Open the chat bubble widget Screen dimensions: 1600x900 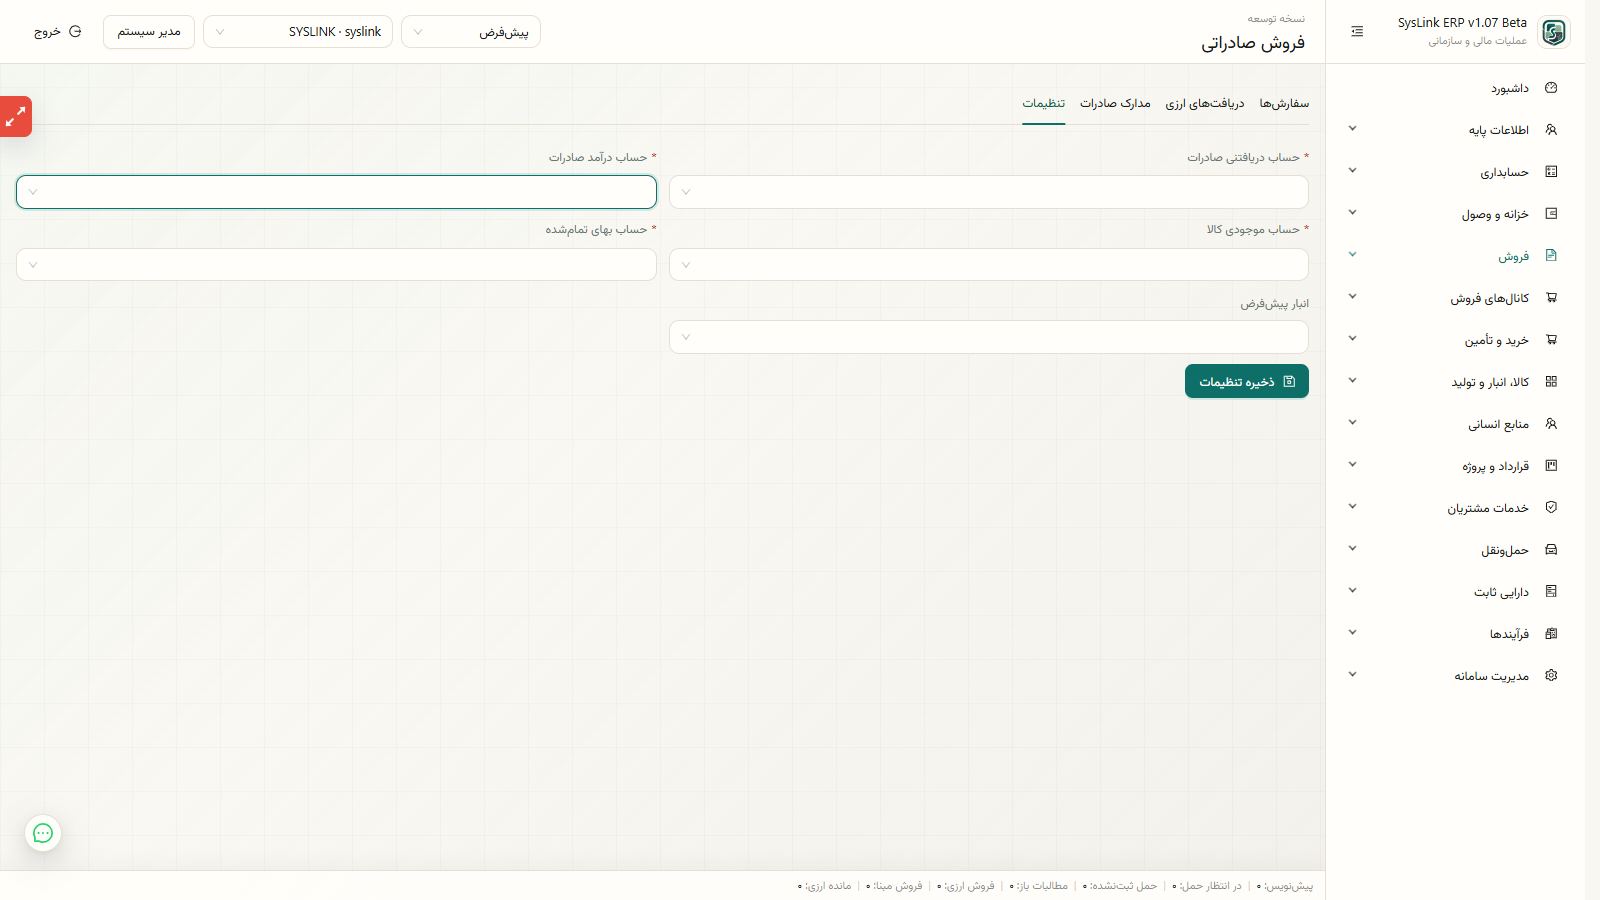43,833
